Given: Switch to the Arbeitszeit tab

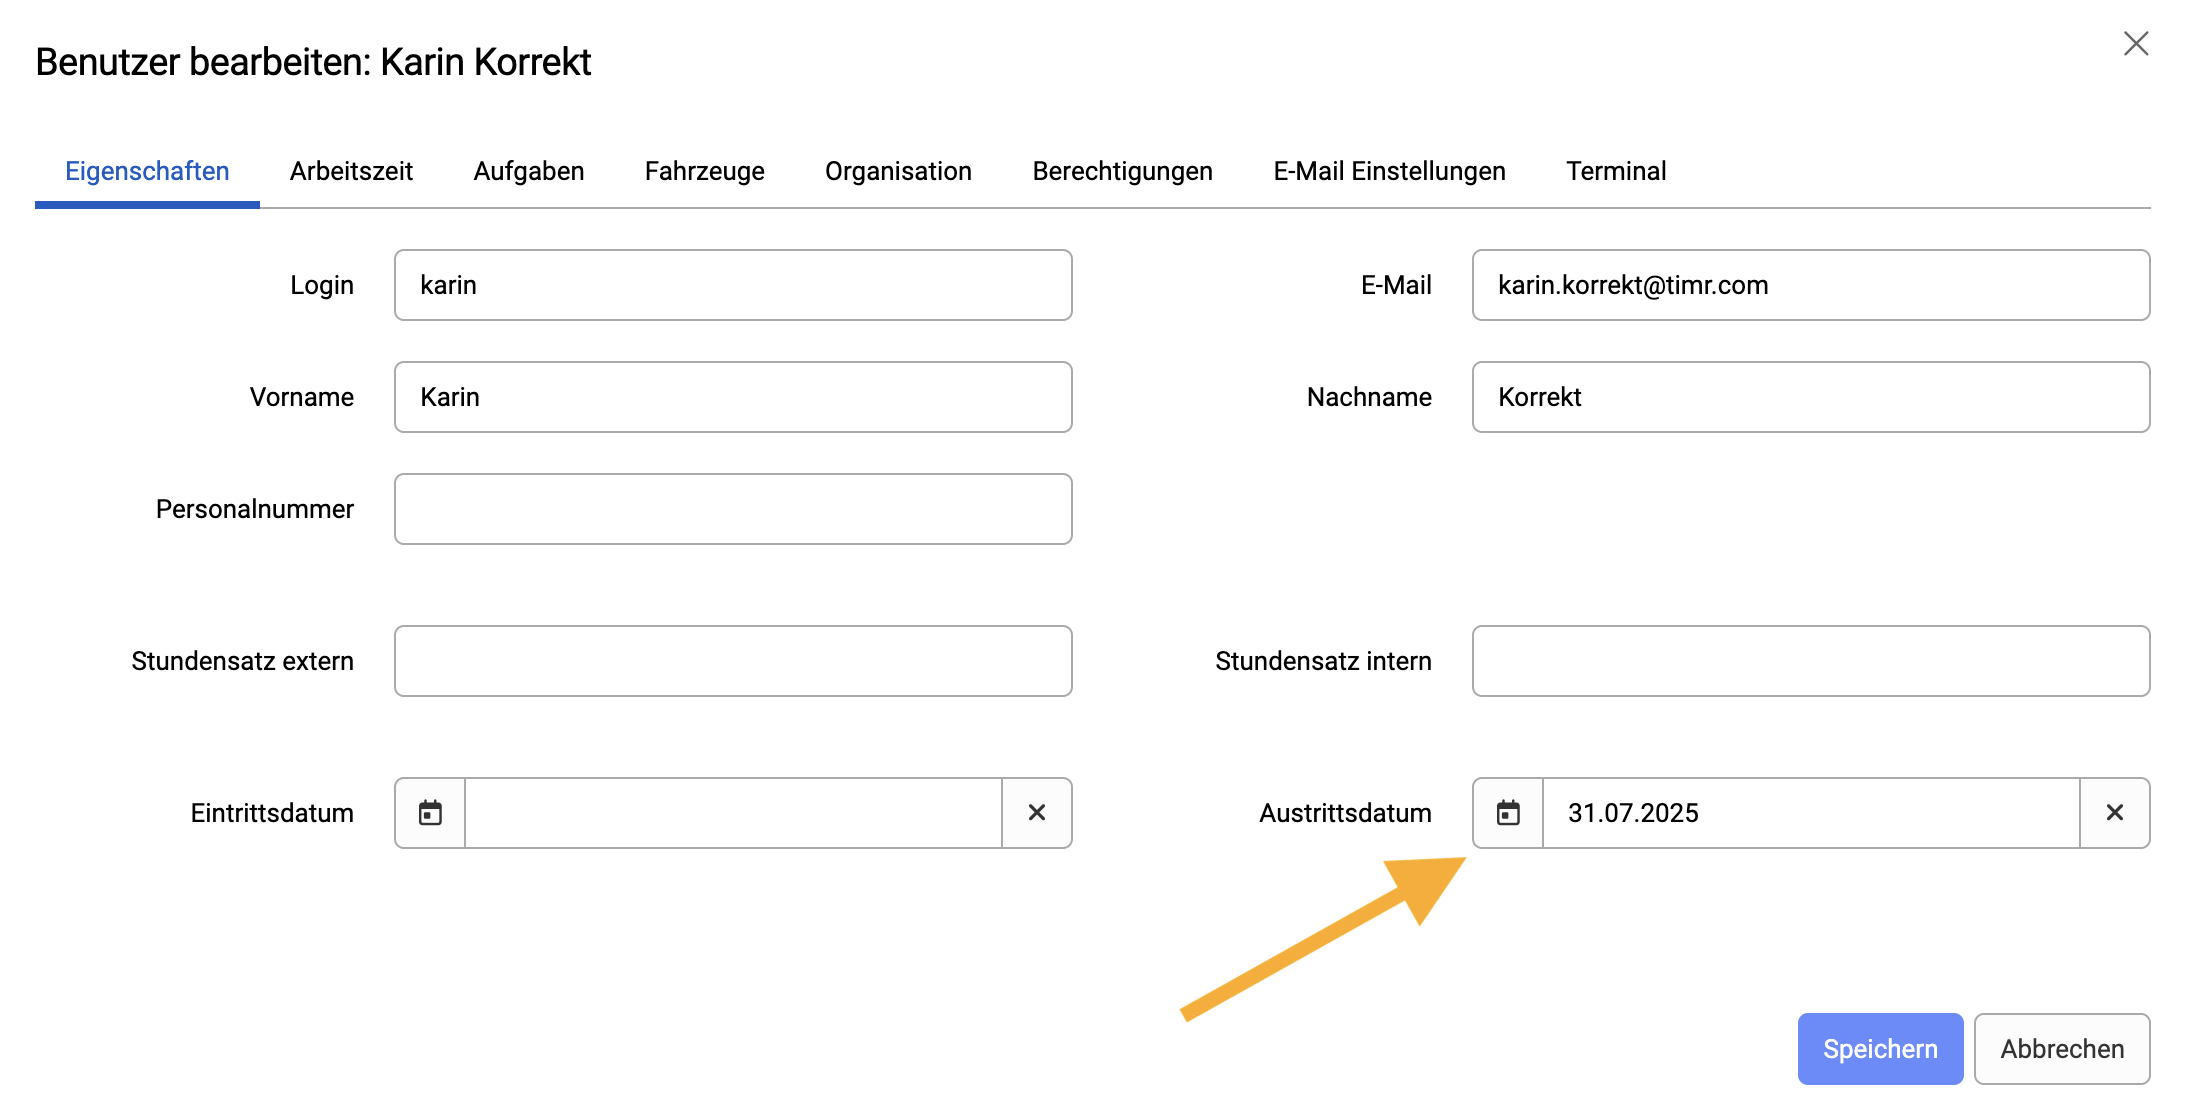Looking at the screenshot, I should pyautogui.click(x=351, y=171).
